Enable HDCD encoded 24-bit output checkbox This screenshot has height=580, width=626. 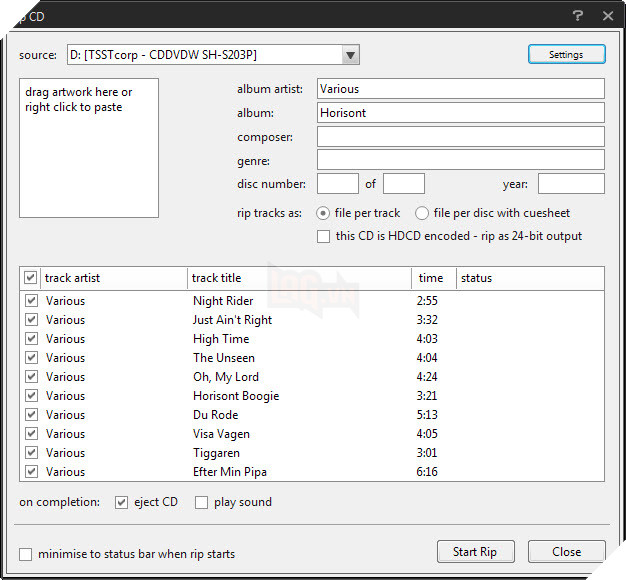coord(324,237)
